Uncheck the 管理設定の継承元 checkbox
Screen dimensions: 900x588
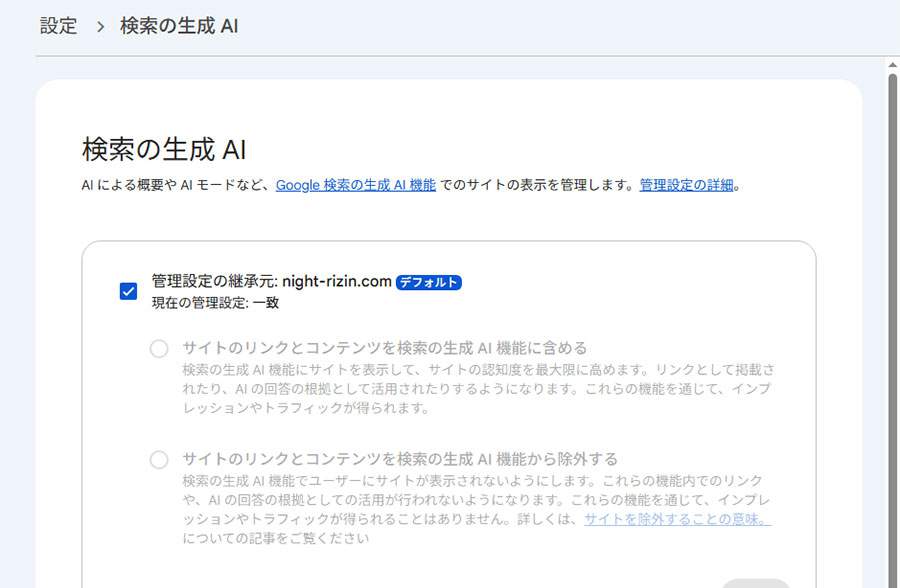point(129,291)
